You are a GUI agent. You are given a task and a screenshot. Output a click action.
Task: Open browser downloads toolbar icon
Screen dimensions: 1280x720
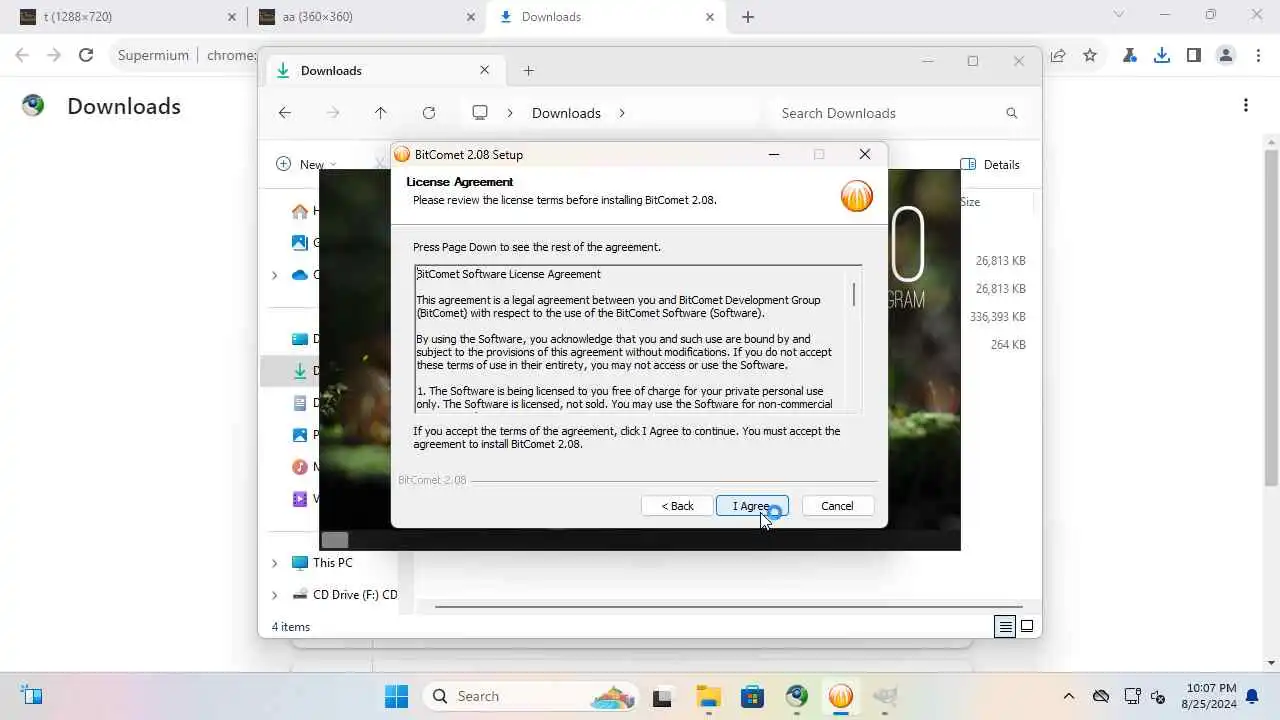point(1162,56)
